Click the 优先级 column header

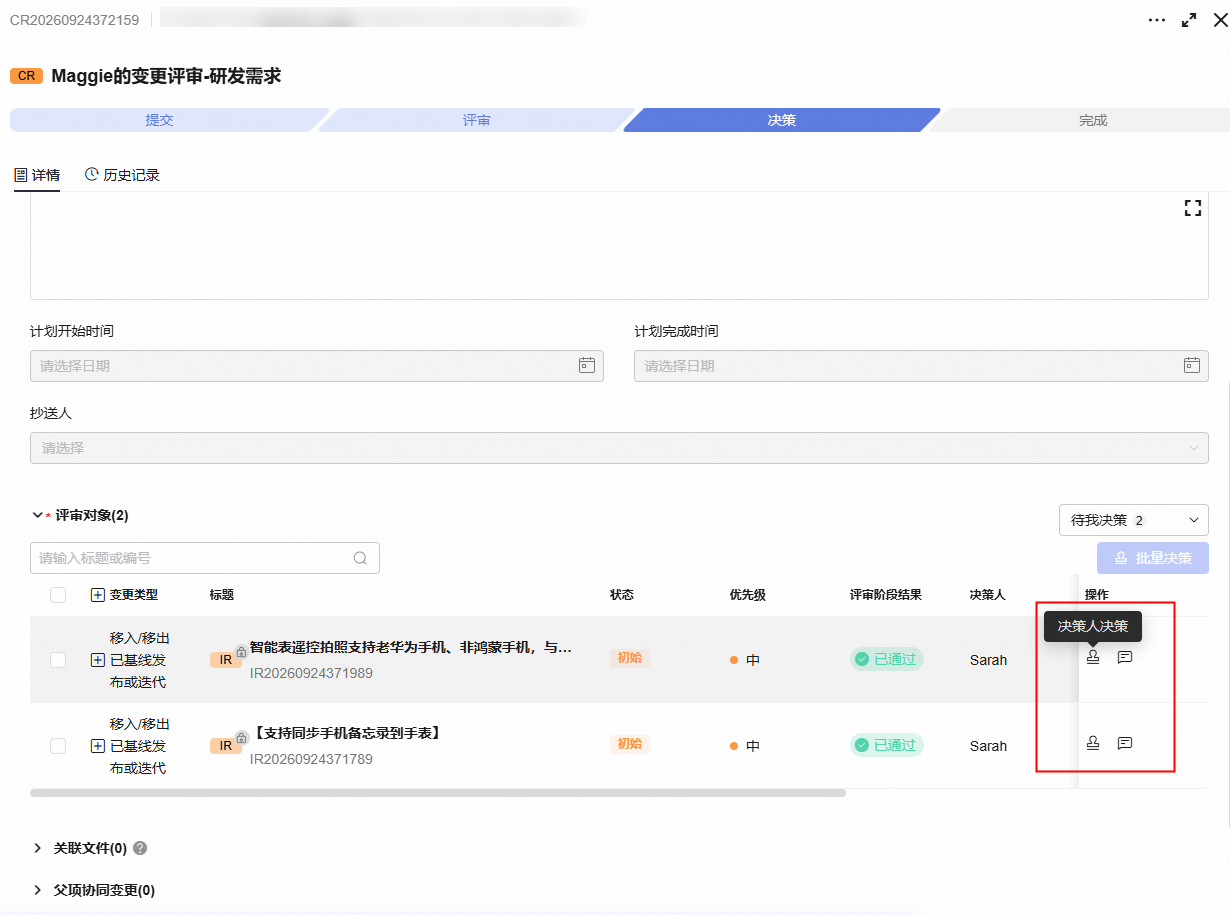click(x=748, y=595)
